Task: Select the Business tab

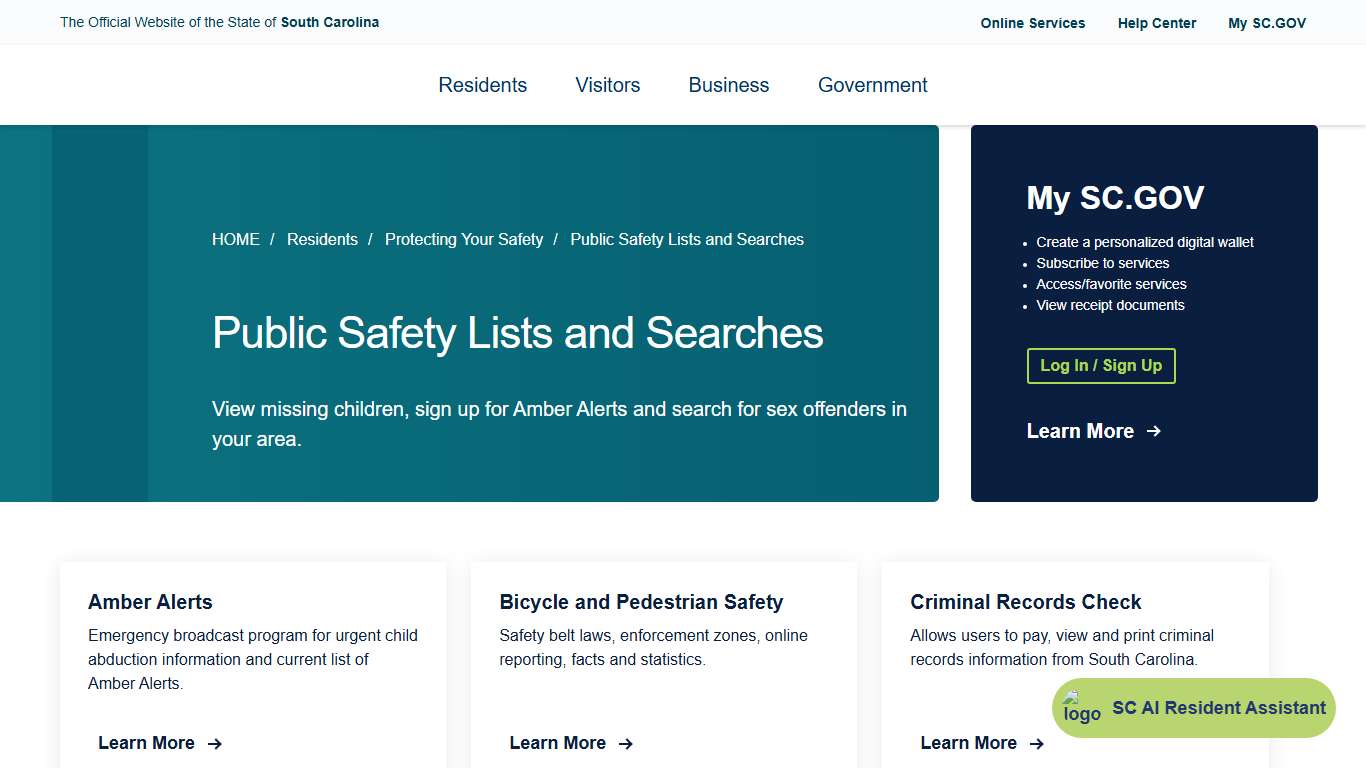Action: coord(728,85)
